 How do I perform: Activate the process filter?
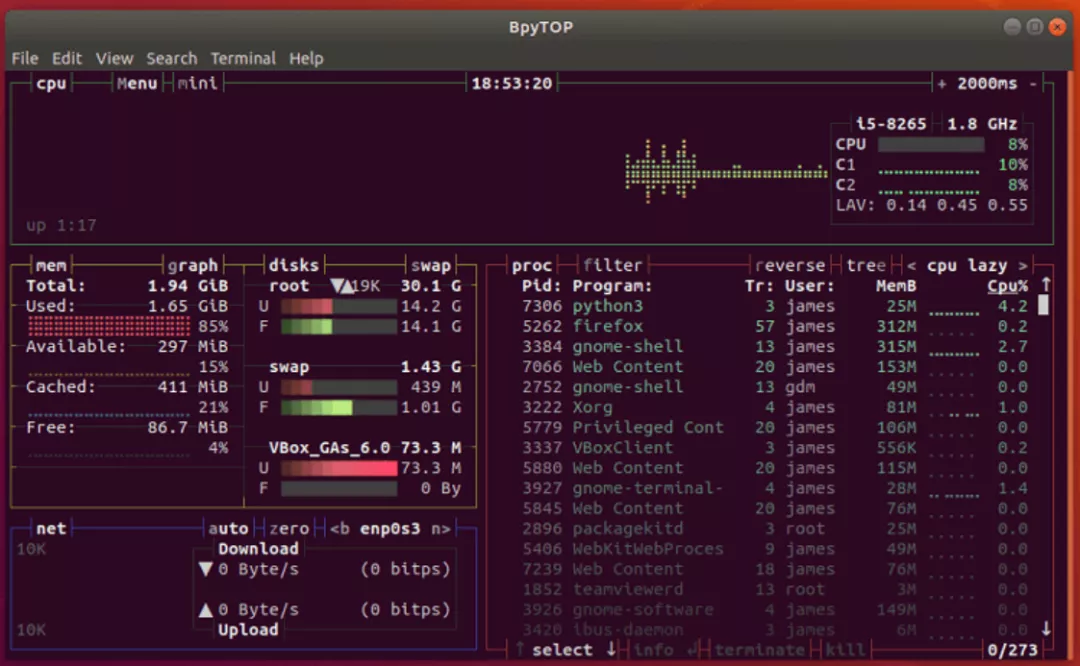pos(612,265)
